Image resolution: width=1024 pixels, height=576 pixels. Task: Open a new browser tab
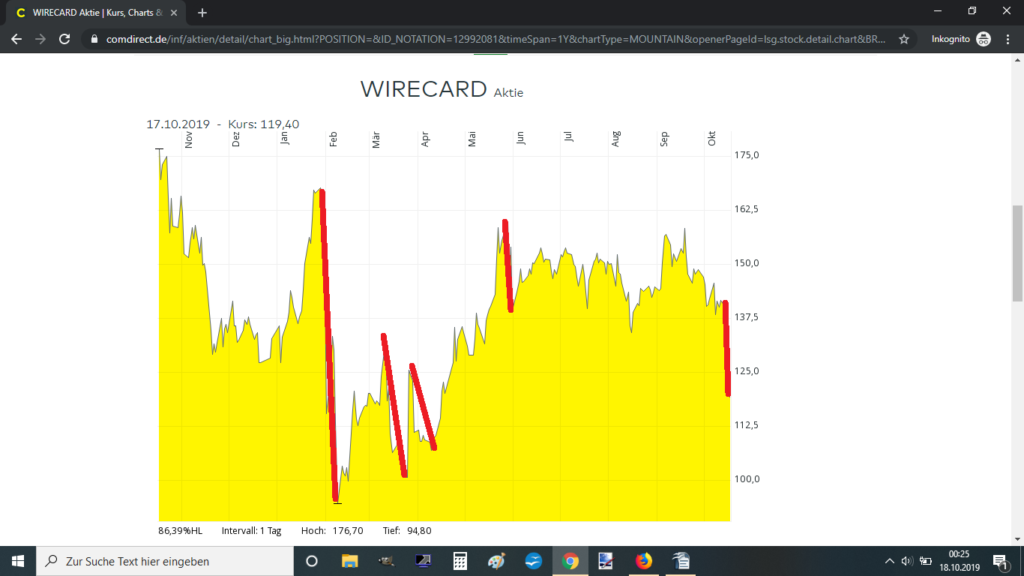[x=202, y=12]
